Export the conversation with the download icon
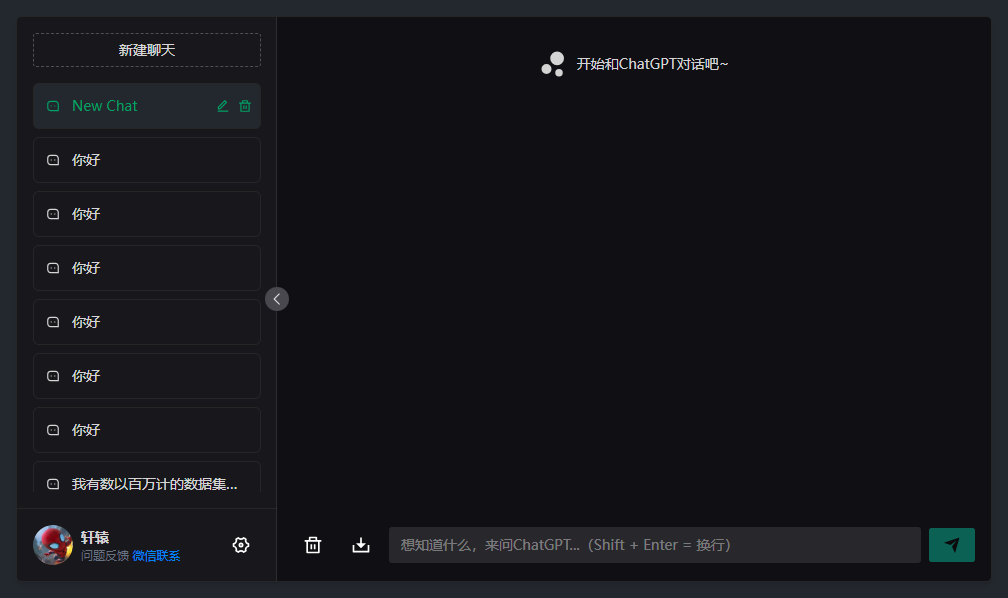This screenshot has height=598, width=1008. click(x=361, y=545)
